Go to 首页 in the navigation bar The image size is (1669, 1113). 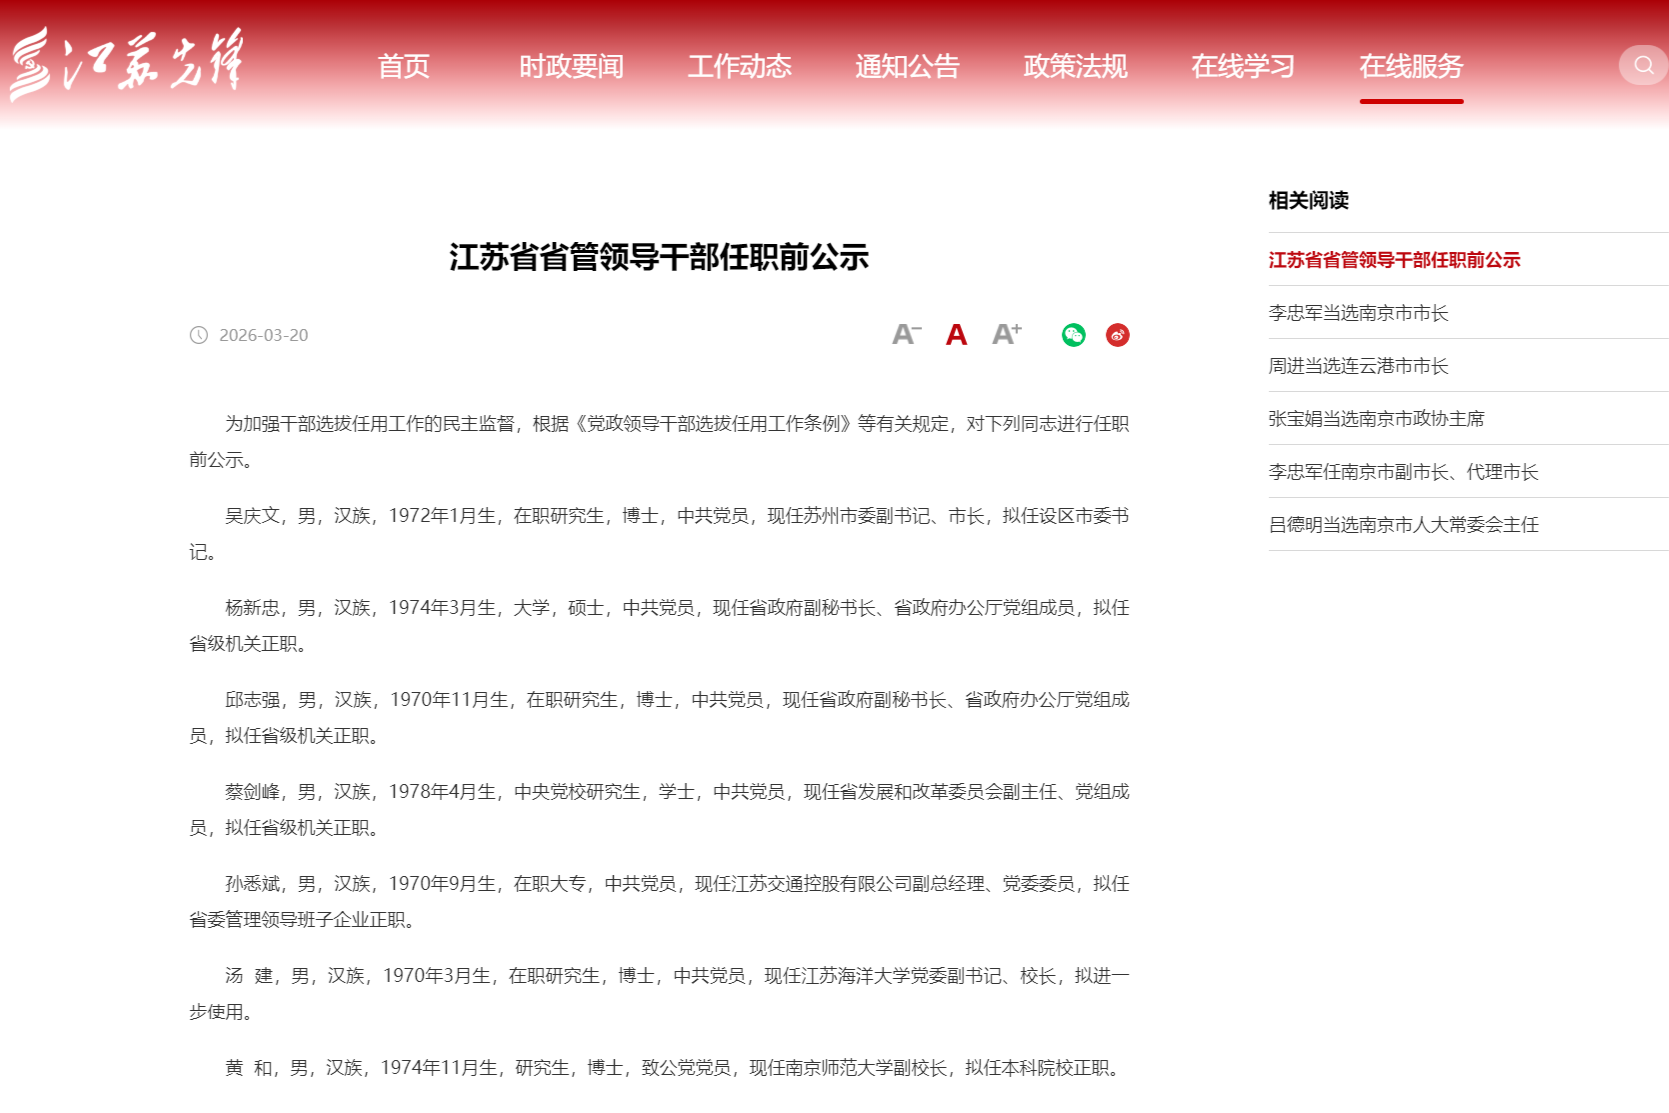(x=403, y=67)
